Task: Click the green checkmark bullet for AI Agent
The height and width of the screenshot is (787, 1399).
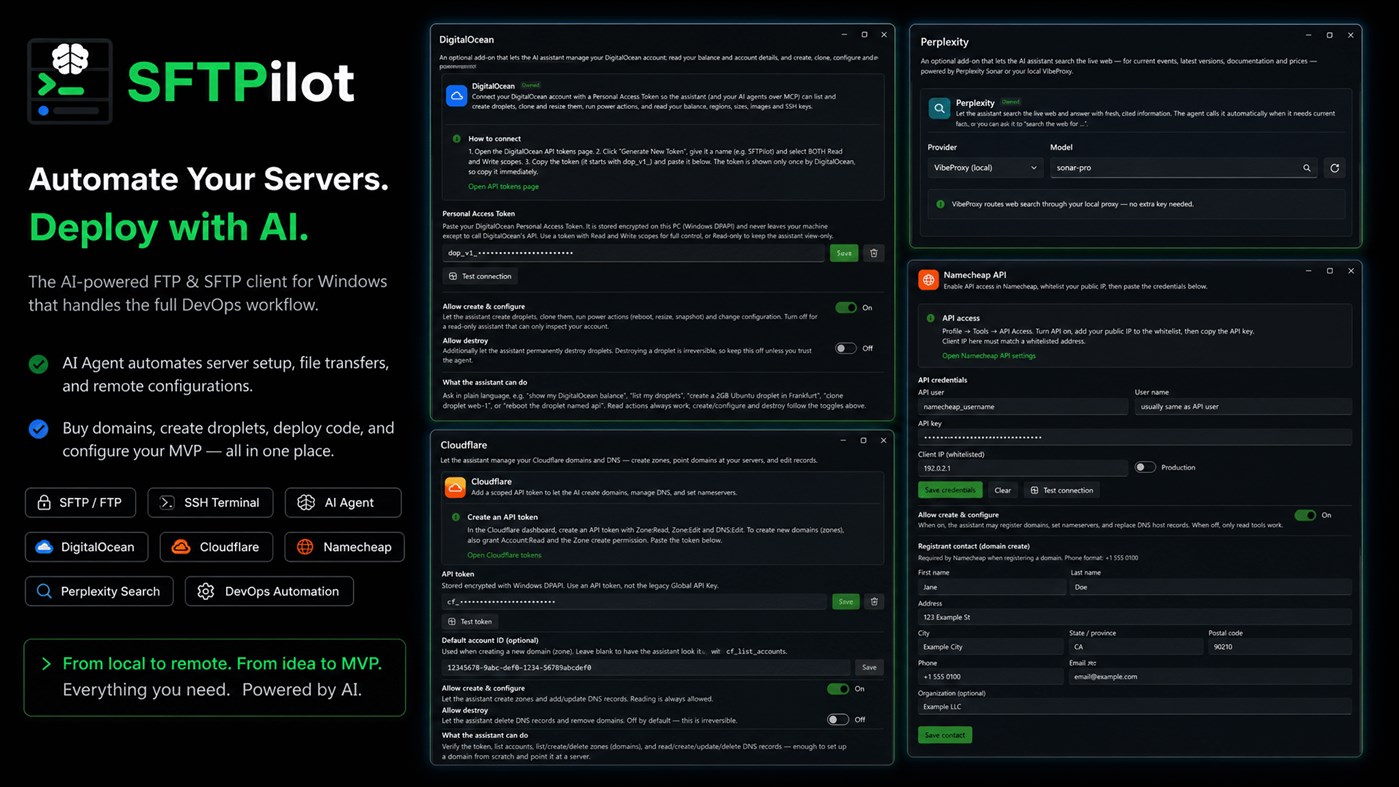Action: click(x=38, y=364)
